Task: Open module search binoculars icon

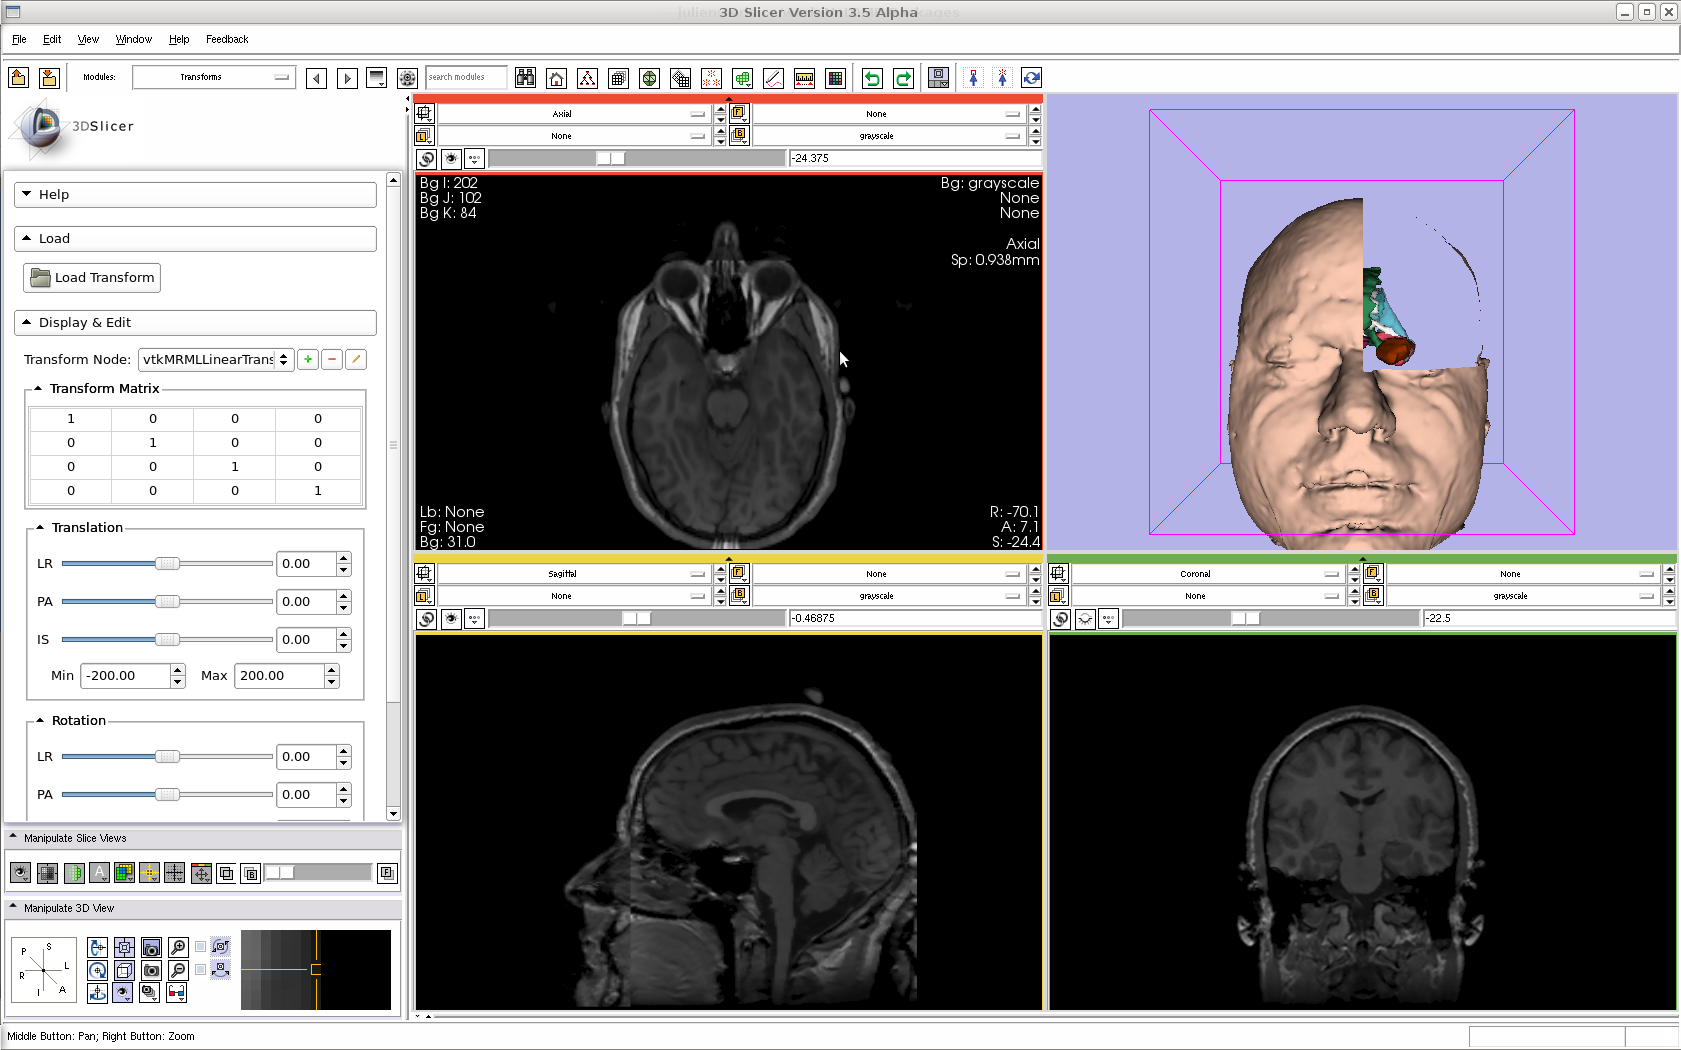Action: [525, 78]
